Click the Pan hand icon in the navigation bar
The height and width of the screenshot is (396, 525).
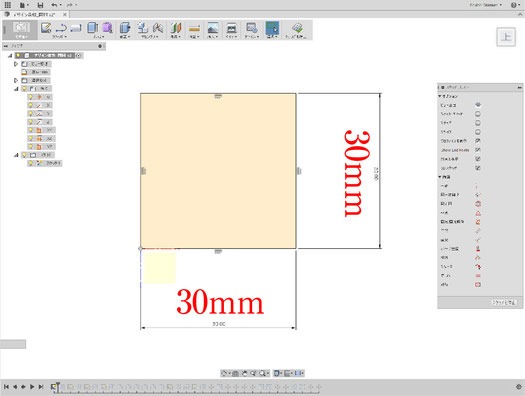[x=245, y=373]
